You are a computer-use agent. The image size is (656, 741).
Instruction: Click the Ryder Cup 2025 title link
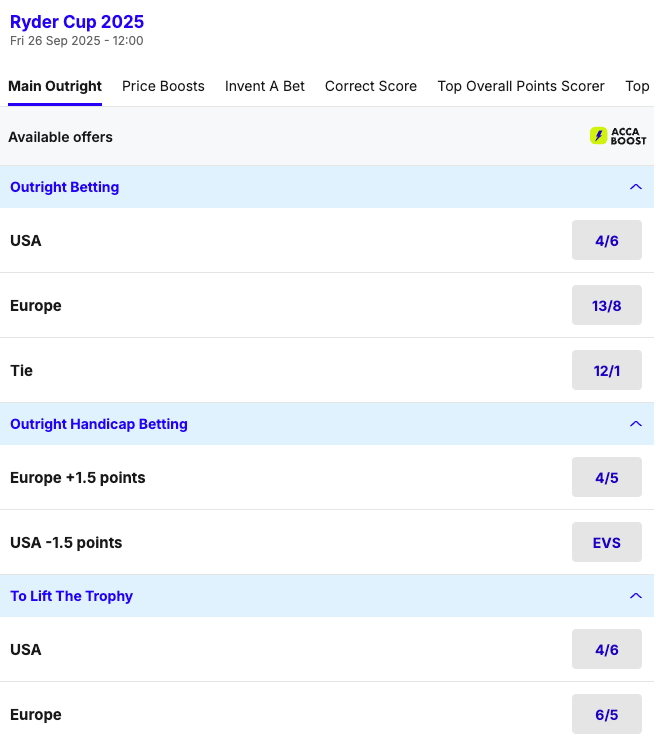point(77,22)
